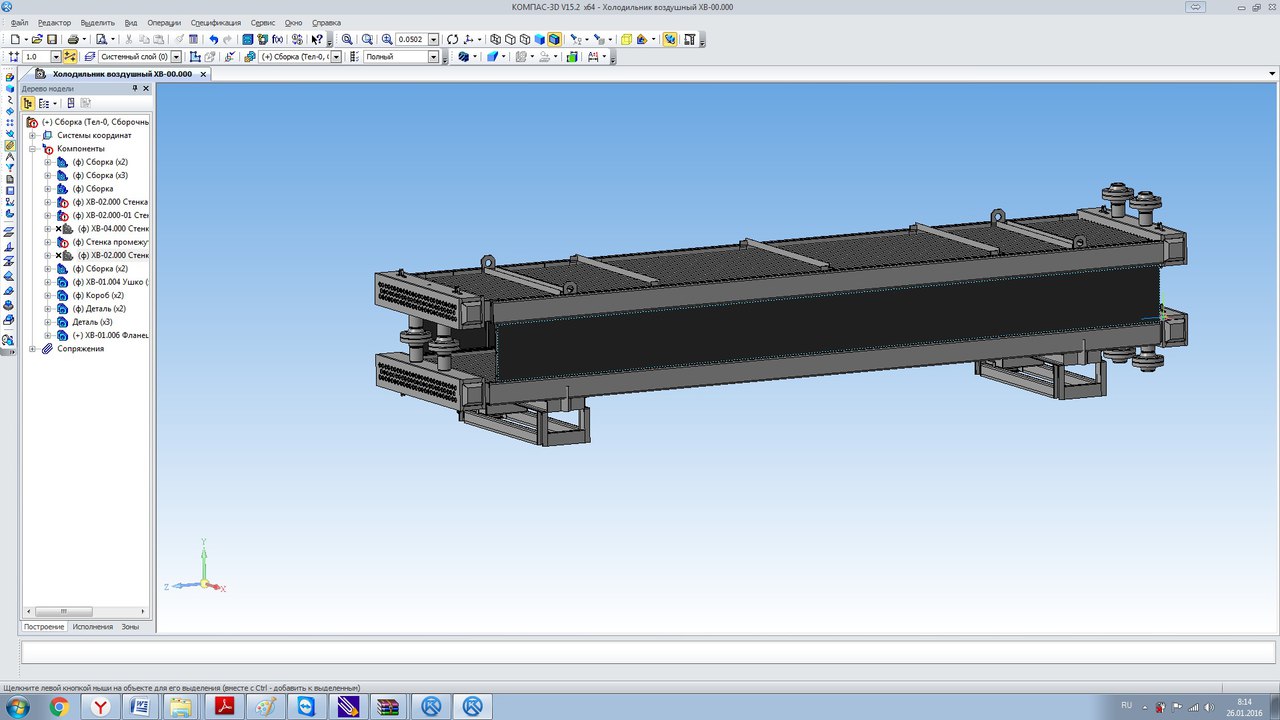Open the zoom scale 0.0502 dropdown

click(x=433, y=39)
